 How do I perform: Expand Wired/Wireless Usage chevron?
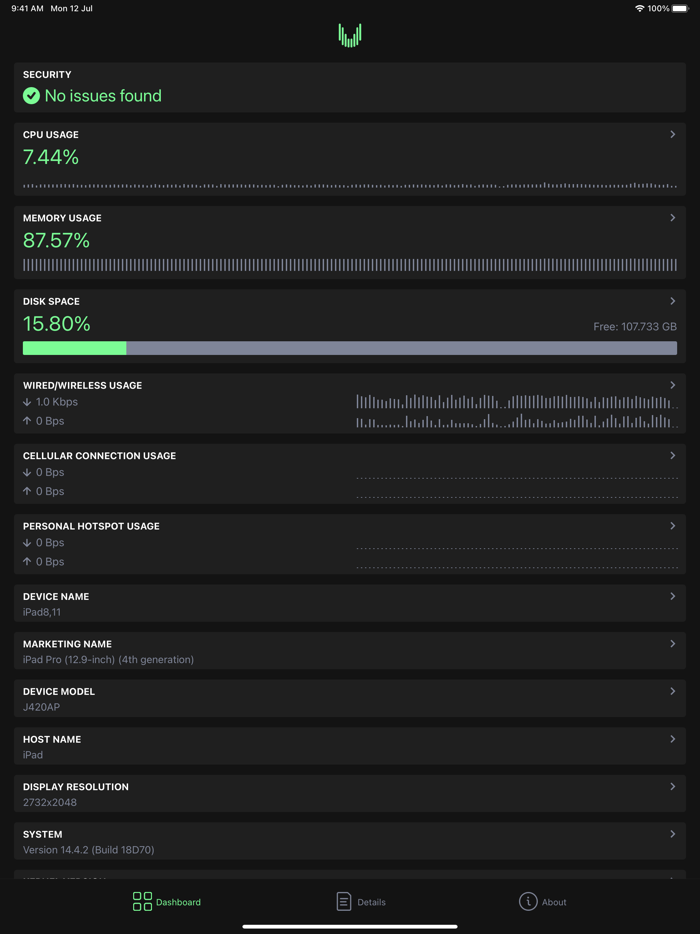coord(673,385)
